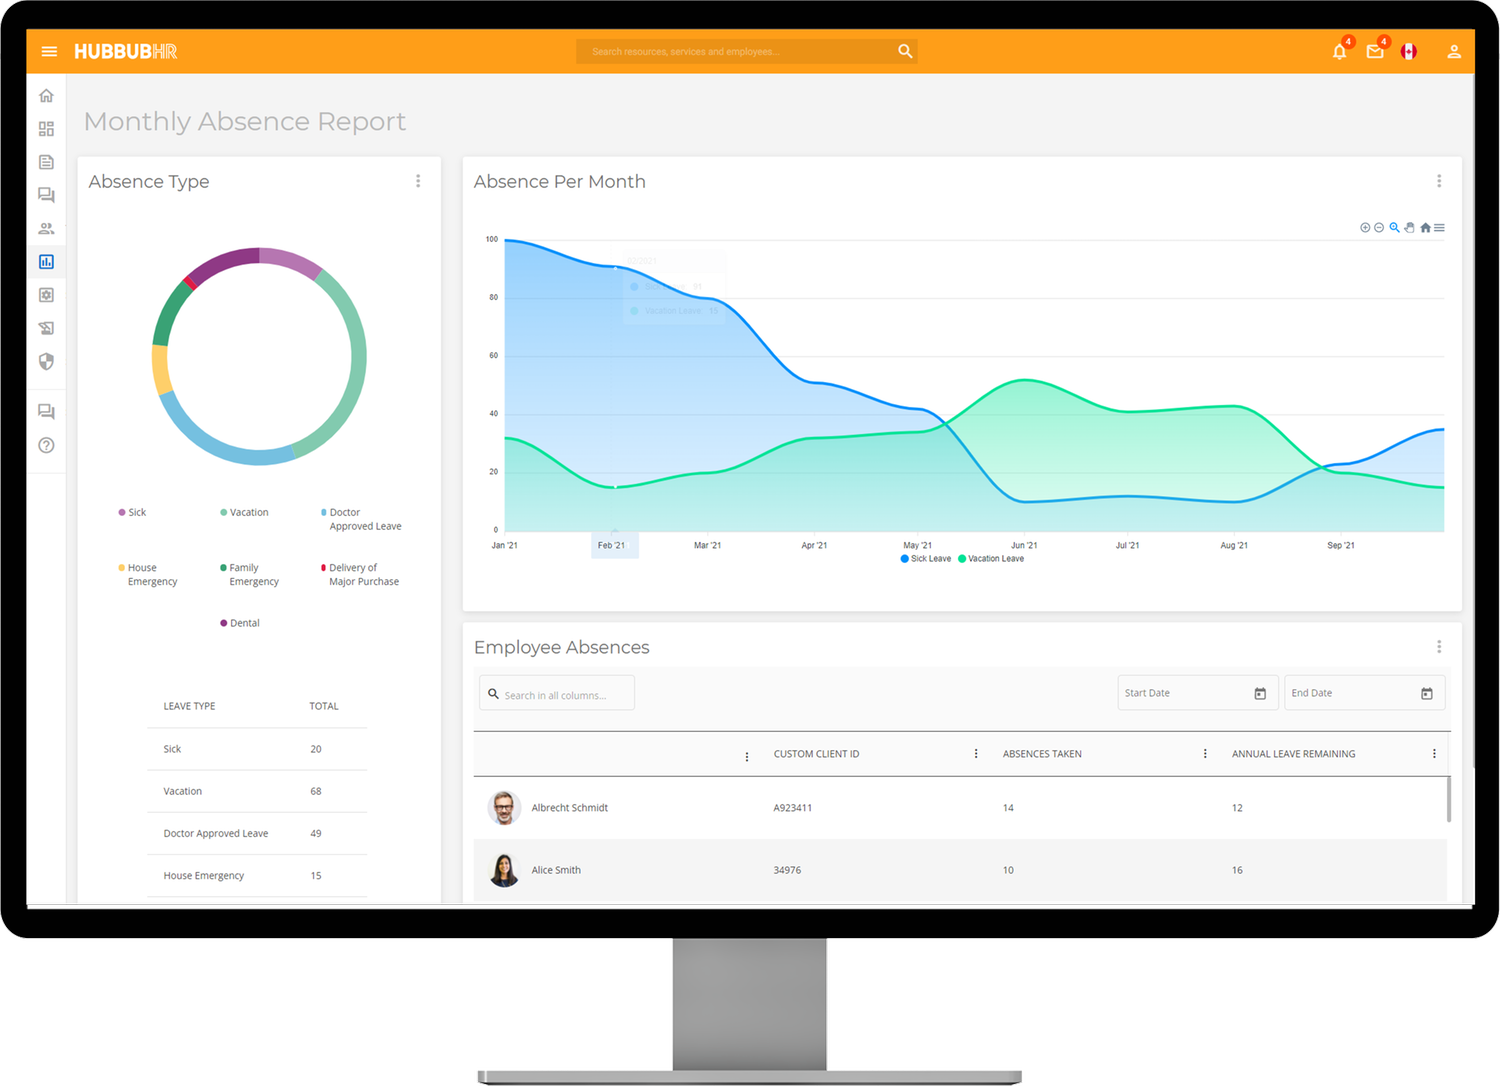Screen dimensions: 1500x1086
Task: Activate the Panning hand tool on the chart
Action: [1409, 227]
